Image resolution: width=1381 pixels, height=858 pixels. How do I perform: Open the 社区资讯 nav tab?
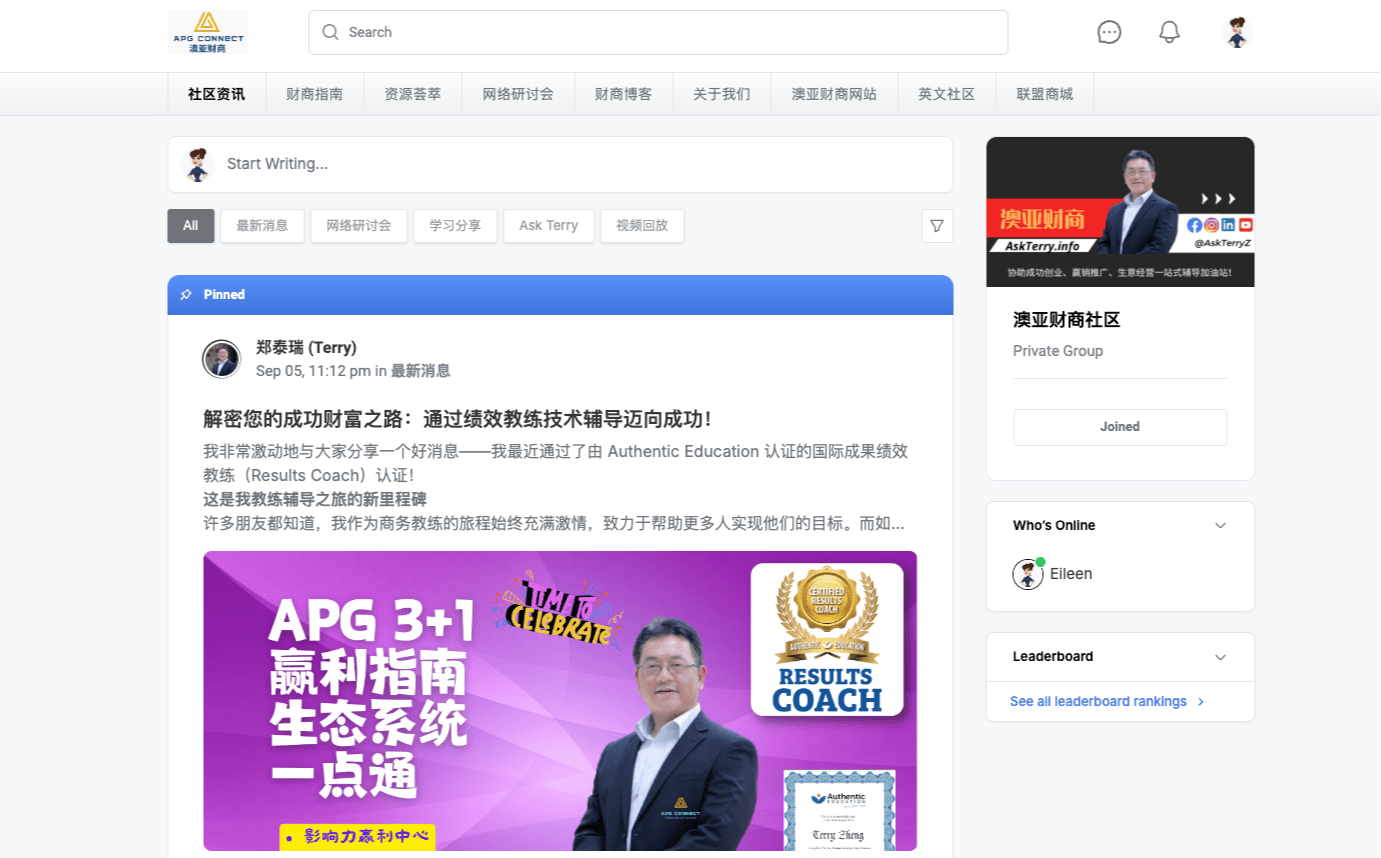pyautogui.click(x=216, y=94)
